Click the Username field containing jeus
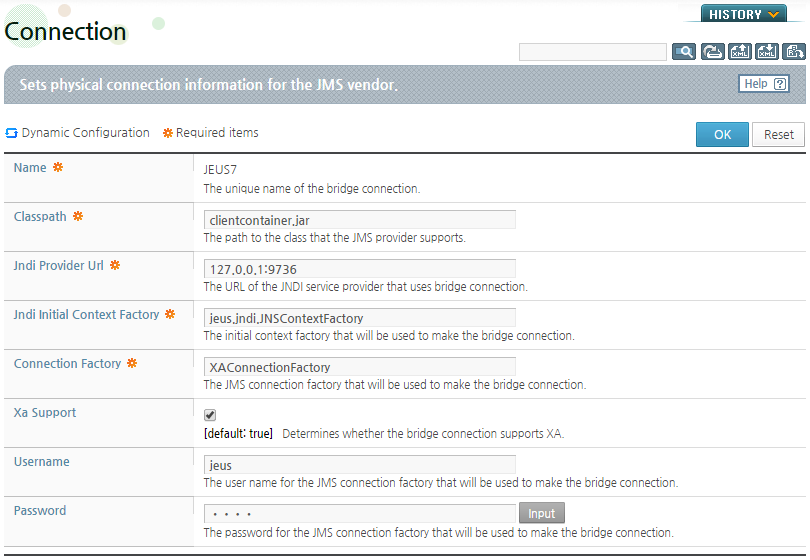The image size is (810, 560). pyautogui.click(x=360, y=464)
